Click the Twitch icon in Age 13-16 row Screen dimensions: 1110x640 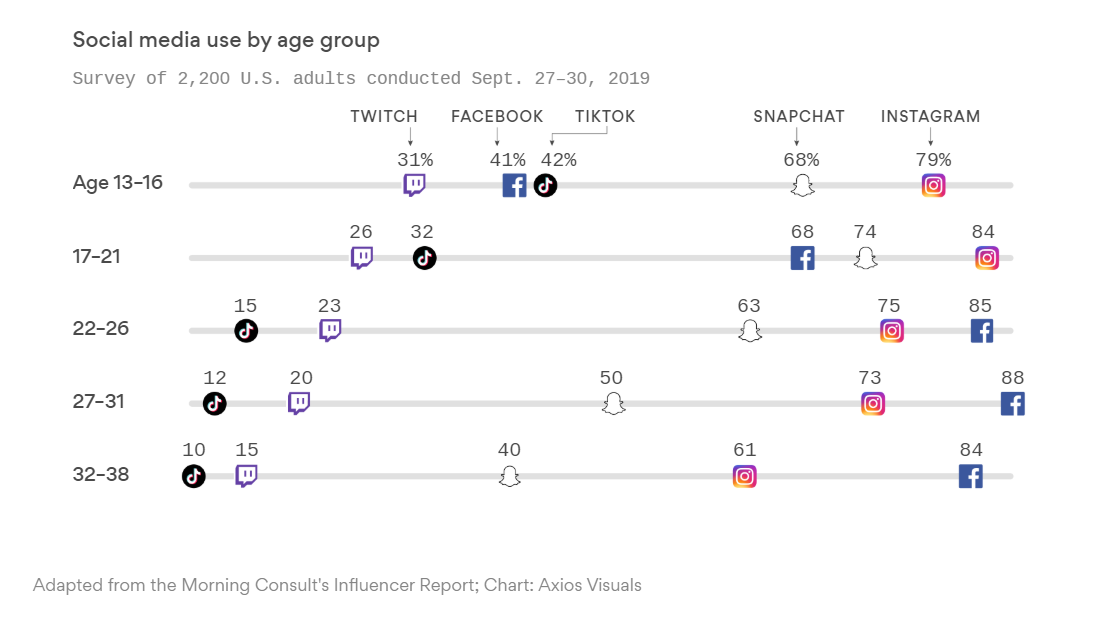tap(414, 185)
